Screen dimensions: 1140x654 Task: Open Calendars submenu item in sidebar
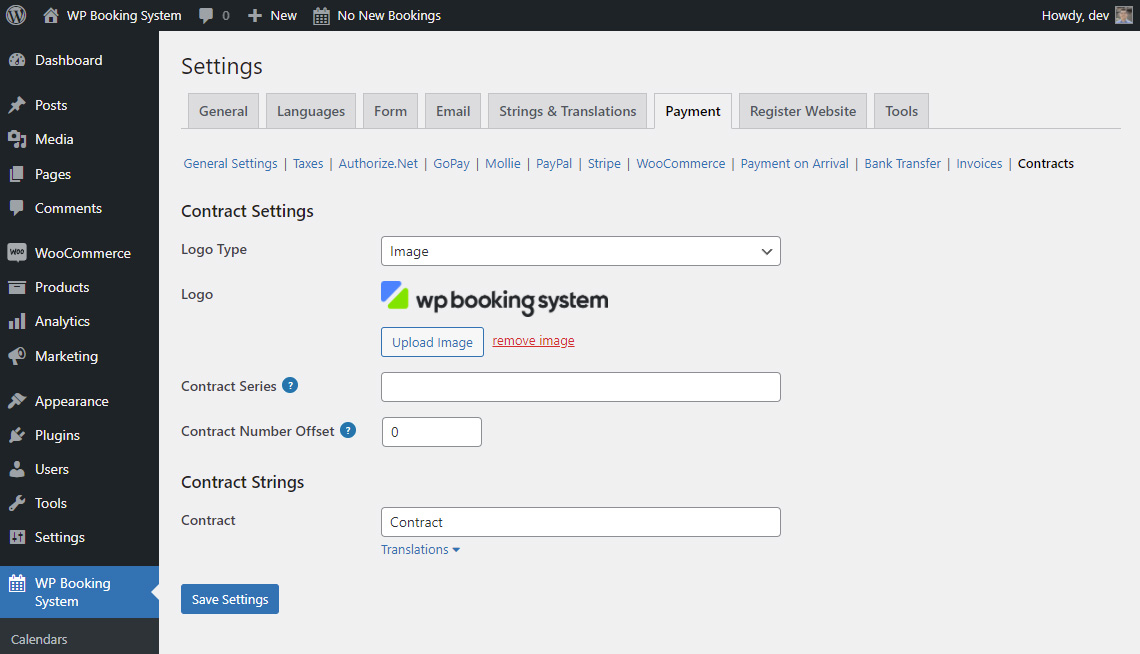click(39, 639)
